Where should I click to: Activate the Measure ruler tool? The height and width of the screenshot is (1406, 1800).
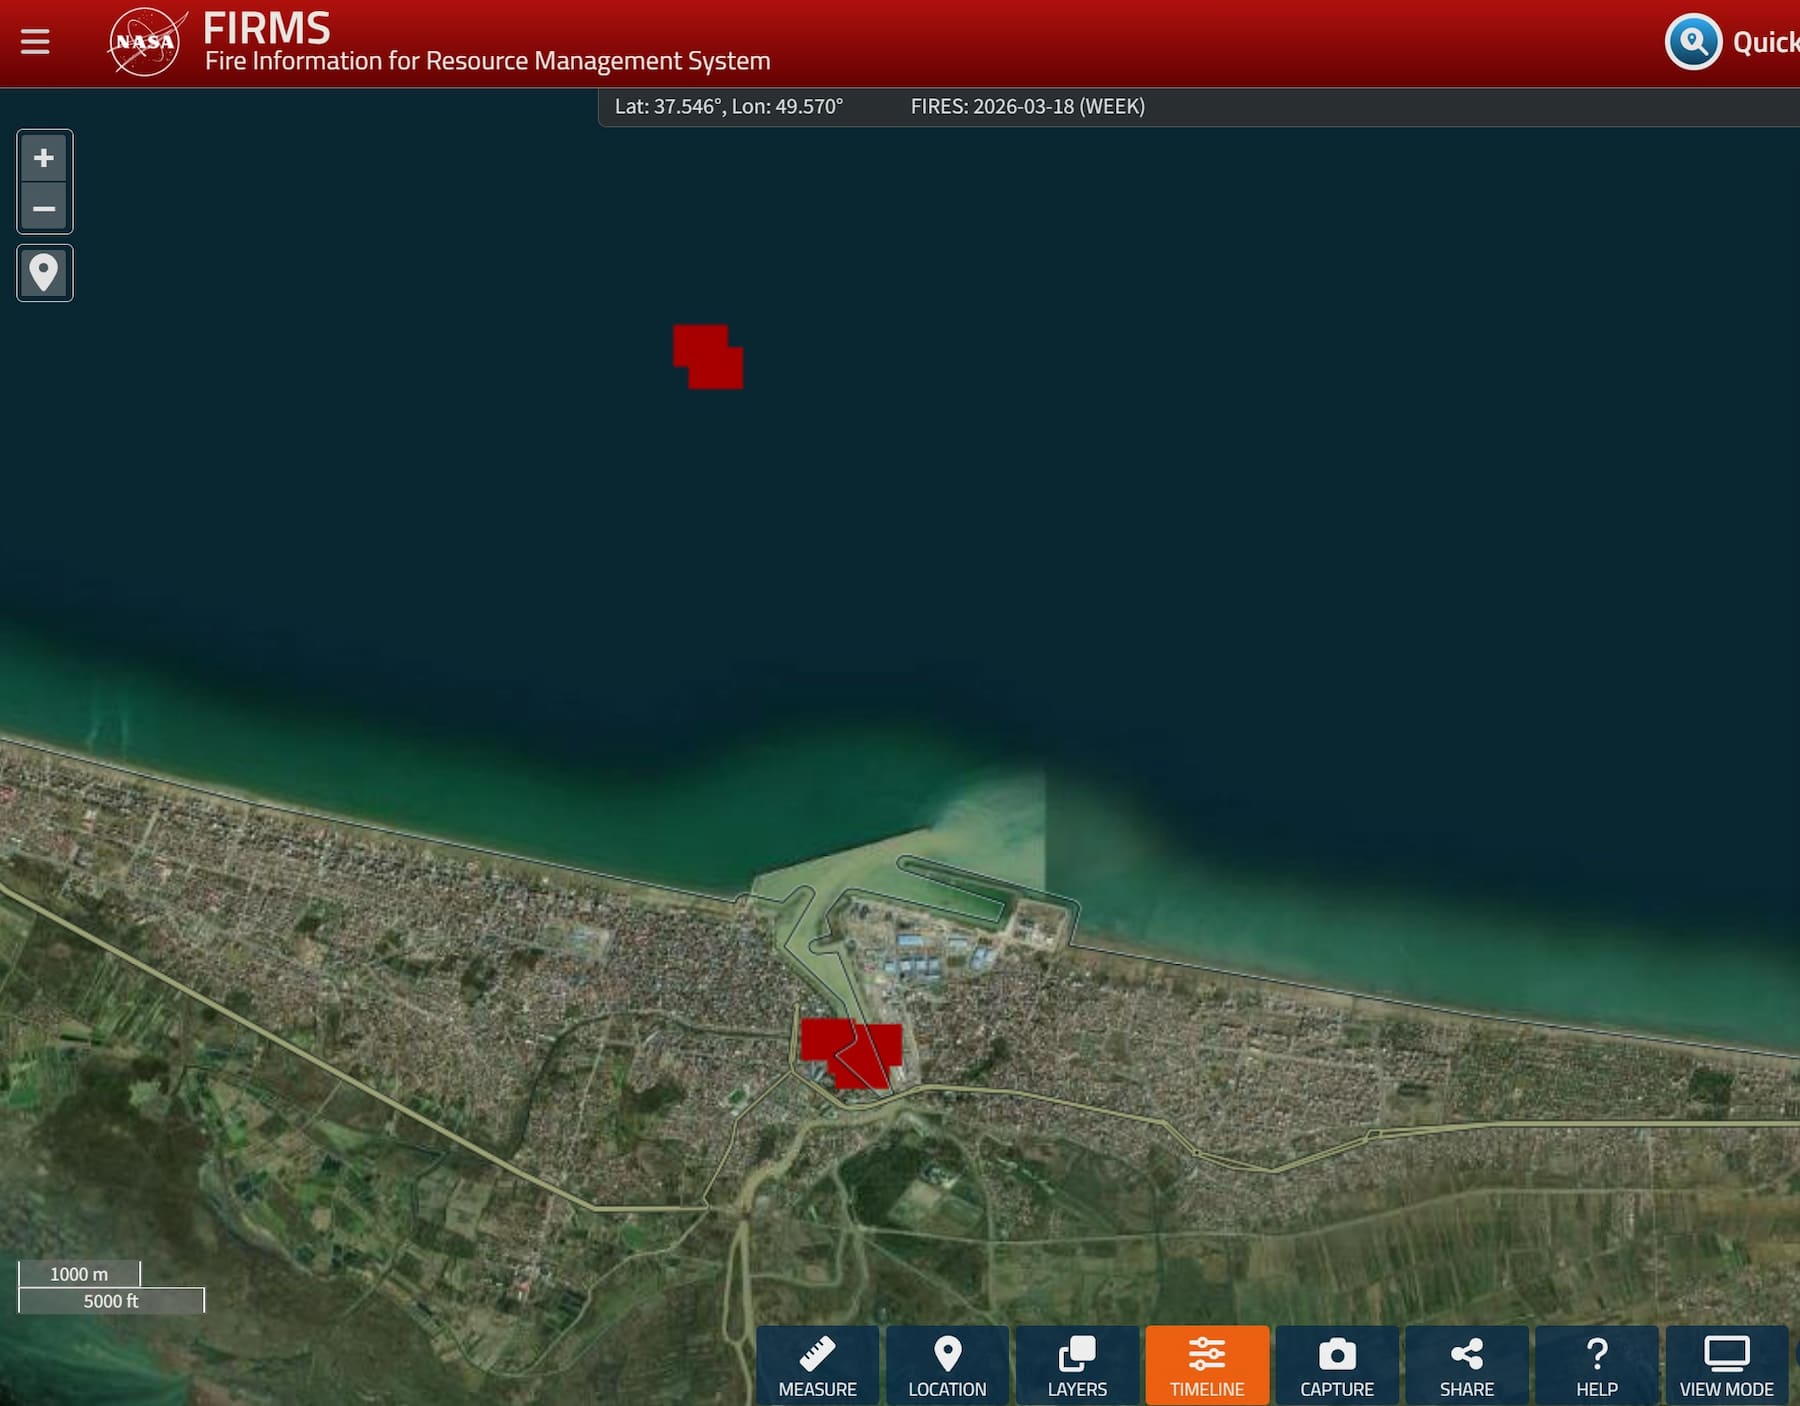pos(817,1365)
